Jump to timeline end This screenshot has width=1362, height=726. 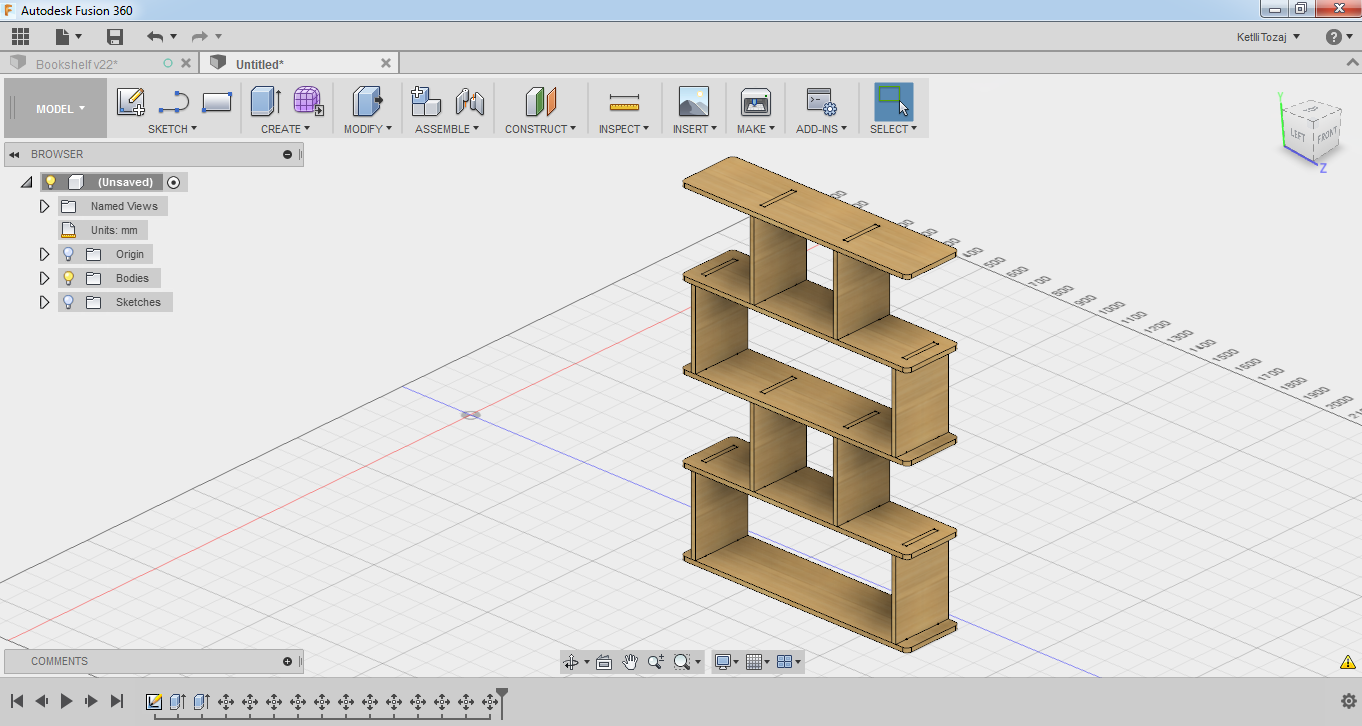pos(116,701)
